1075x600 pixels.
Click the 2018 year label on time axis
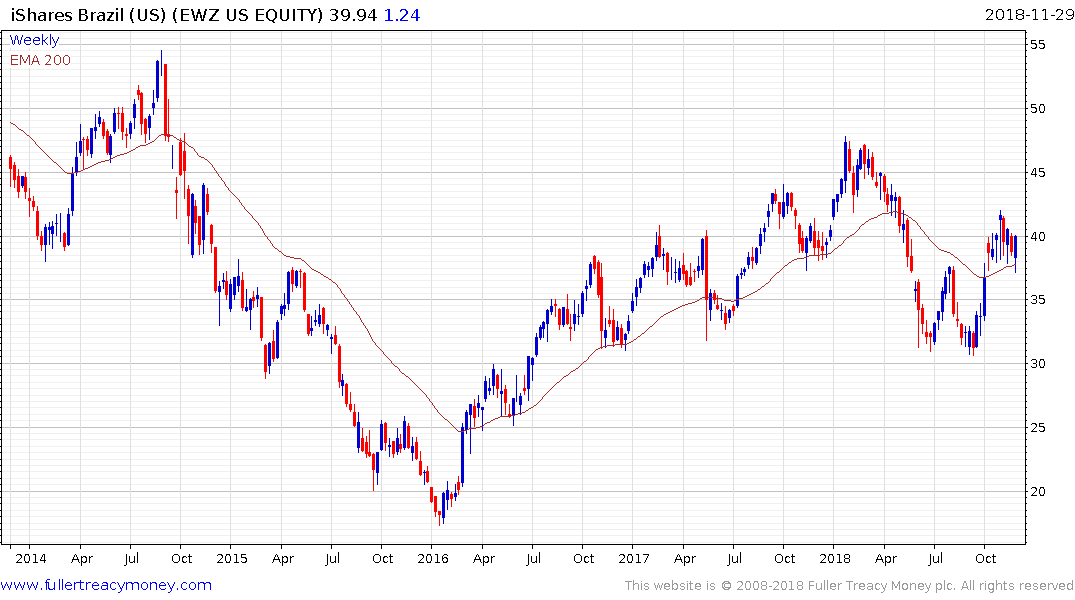[834, 558]
